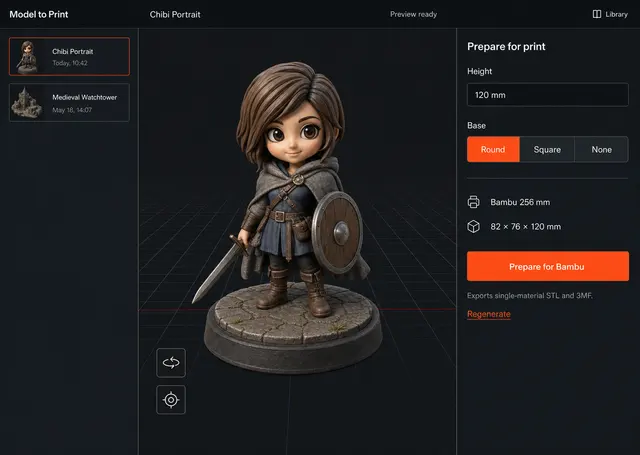Click the Bambu 256 mm printer label
This screenshot has width=640, height=455.
point(520,202)
